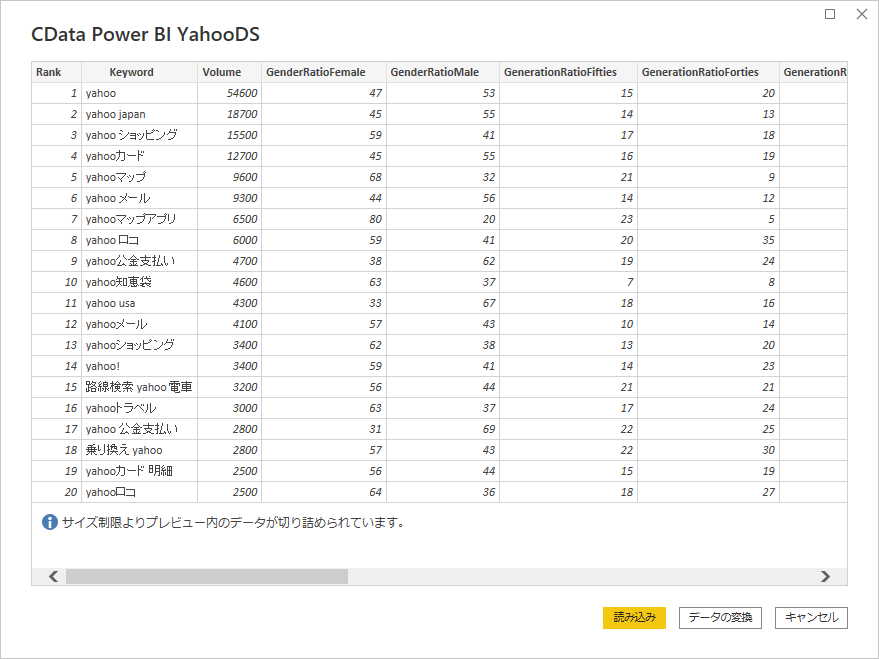Click the 'yahoo usa' keyword cell
Image resolution: width=879 pixels, height=659 pixels.
tap(140, 303)
